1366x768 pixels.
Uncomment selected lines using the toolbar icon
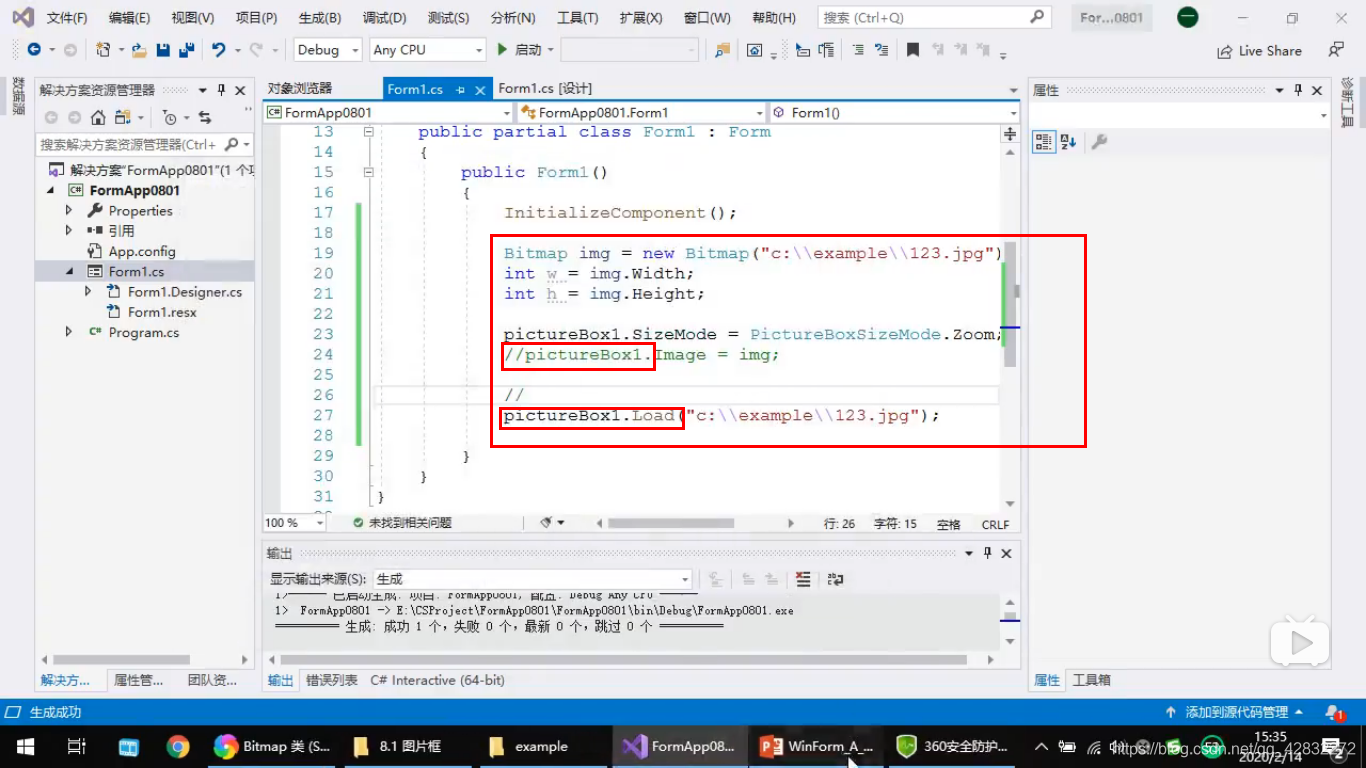(881, 50)
